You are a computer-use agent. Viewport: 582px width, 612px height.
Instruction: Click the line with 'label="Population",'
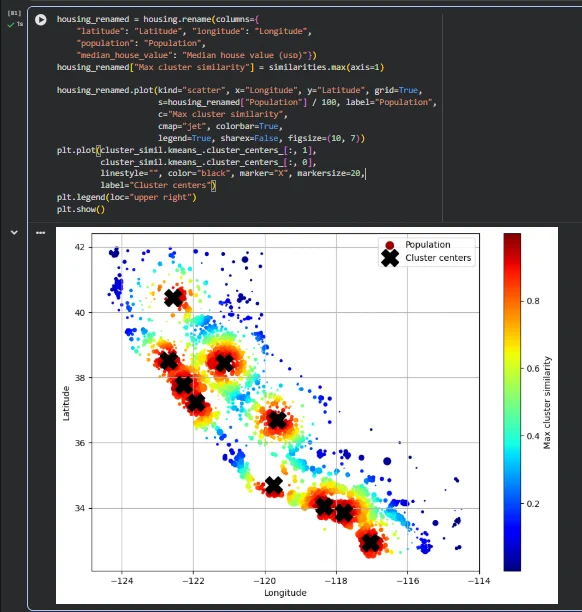click(x=297, y=102)
